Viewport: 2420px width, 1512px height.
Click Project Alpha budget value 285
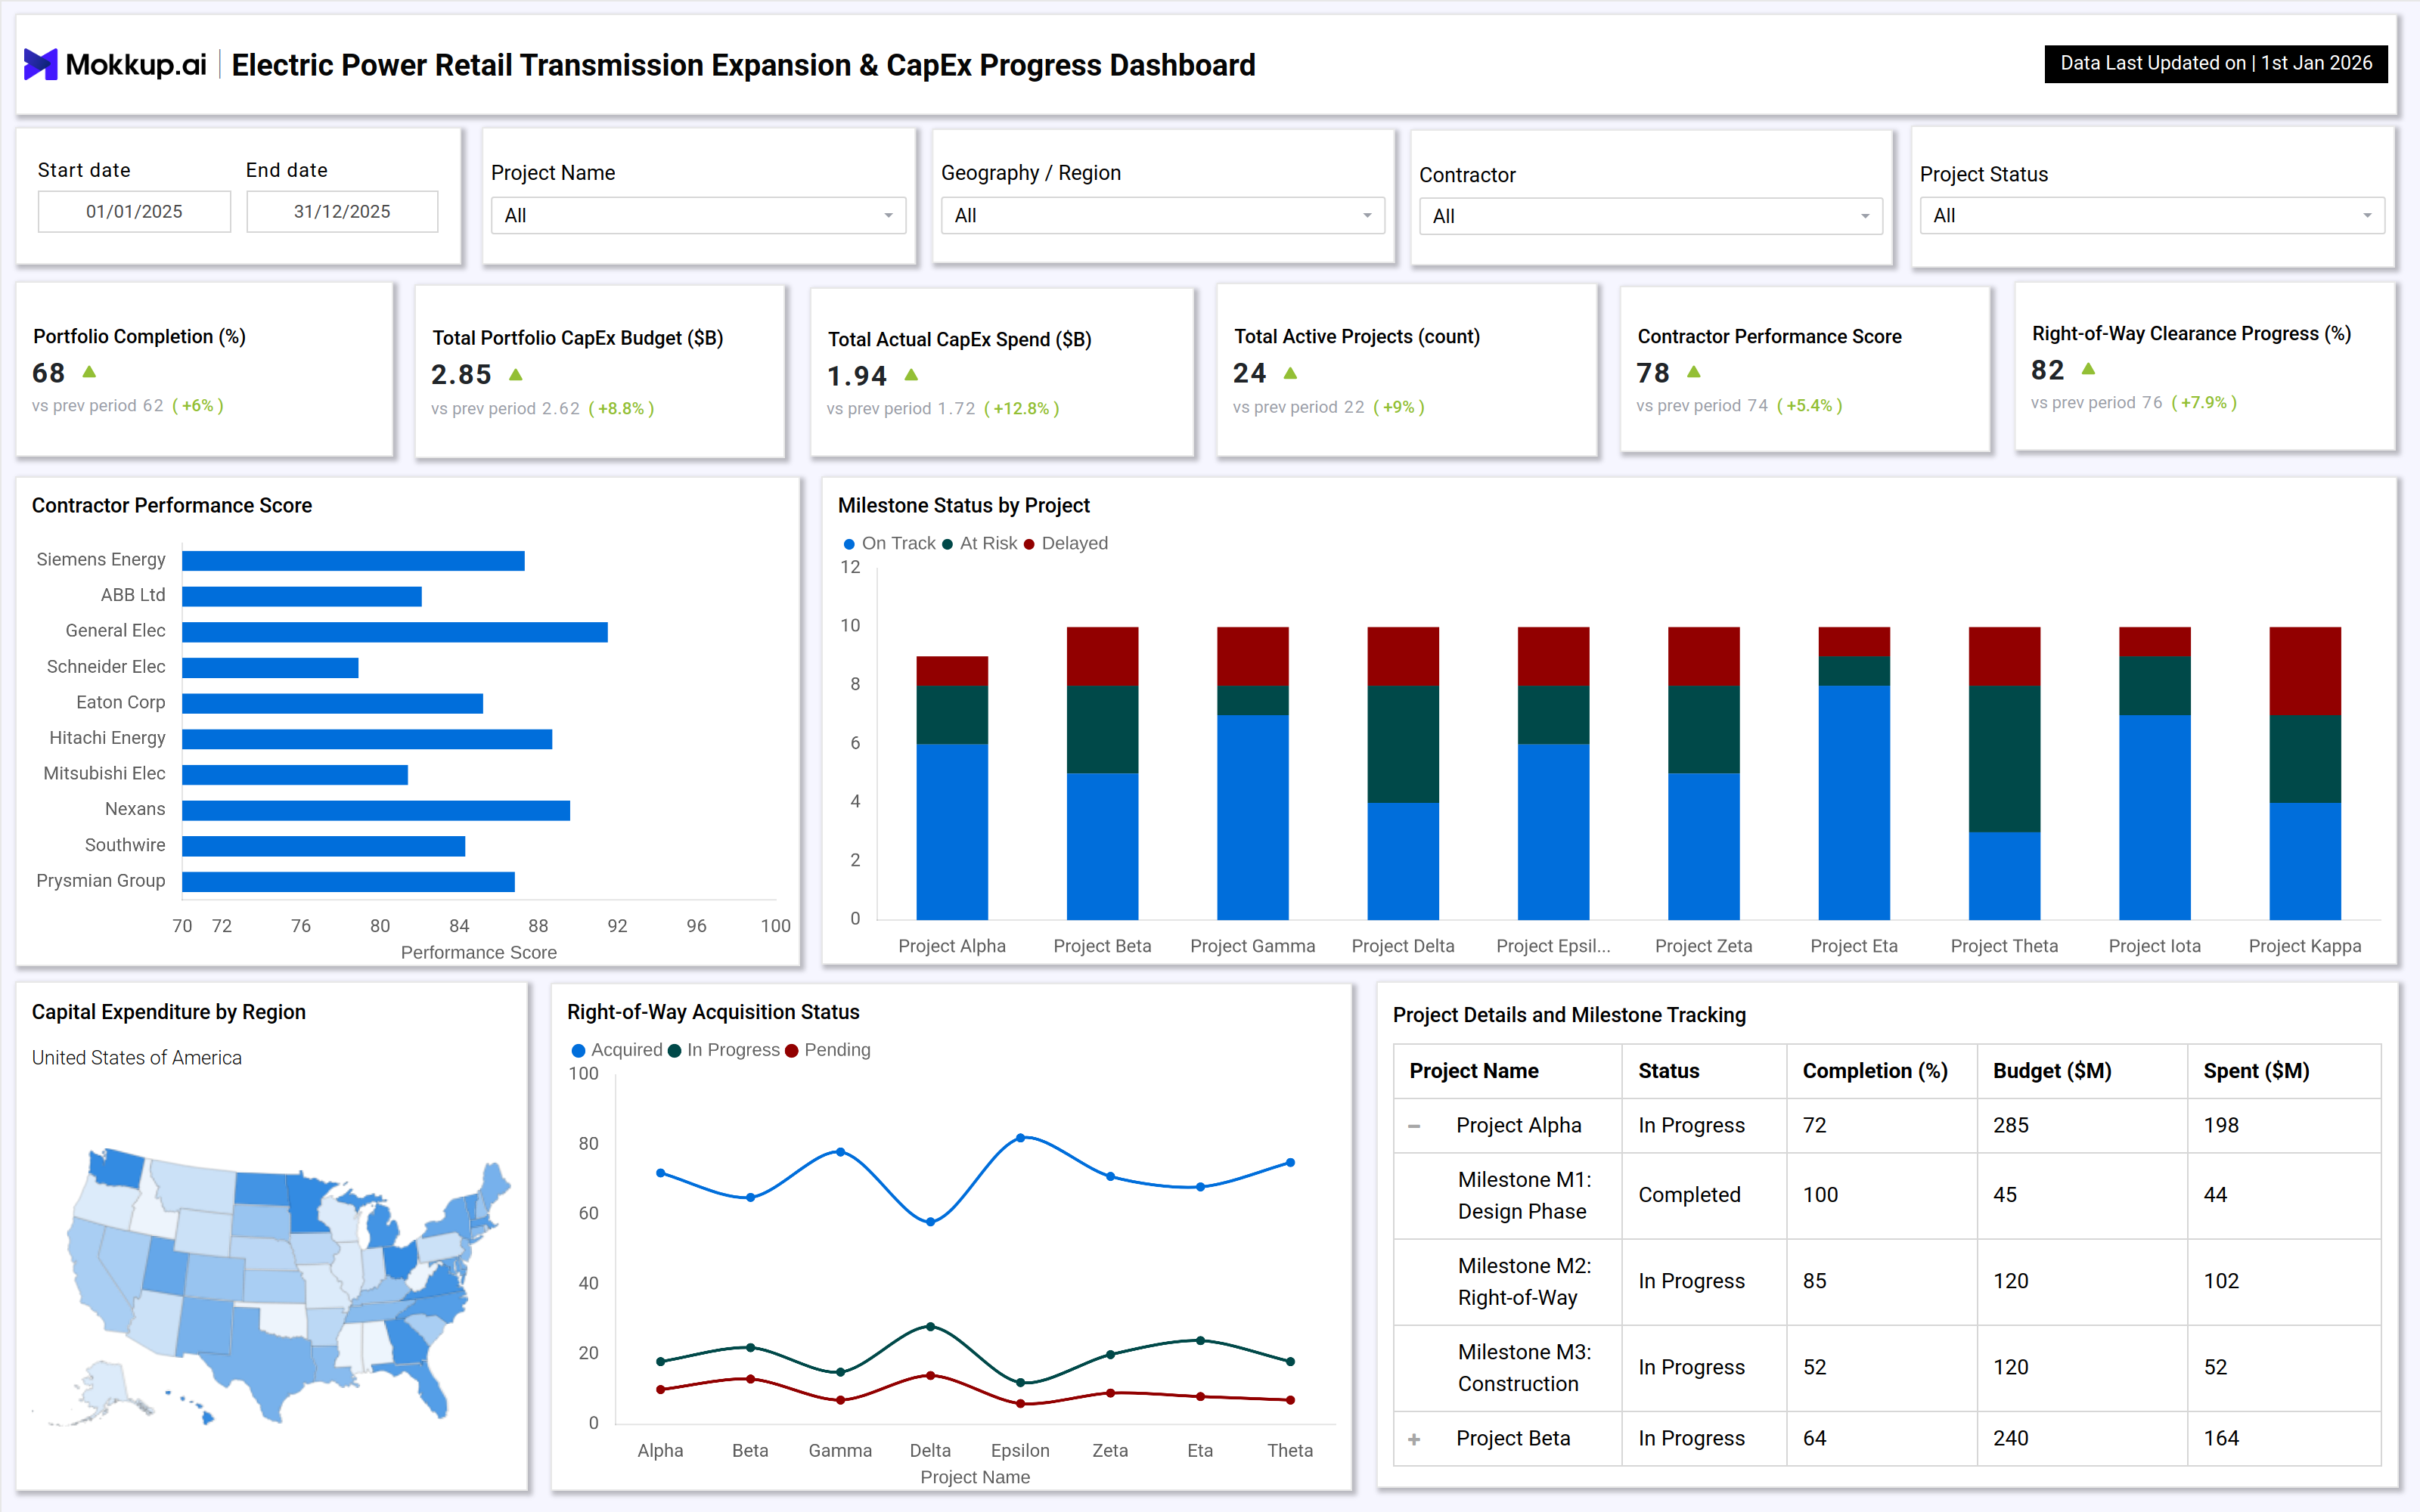click(2010, 1126)
